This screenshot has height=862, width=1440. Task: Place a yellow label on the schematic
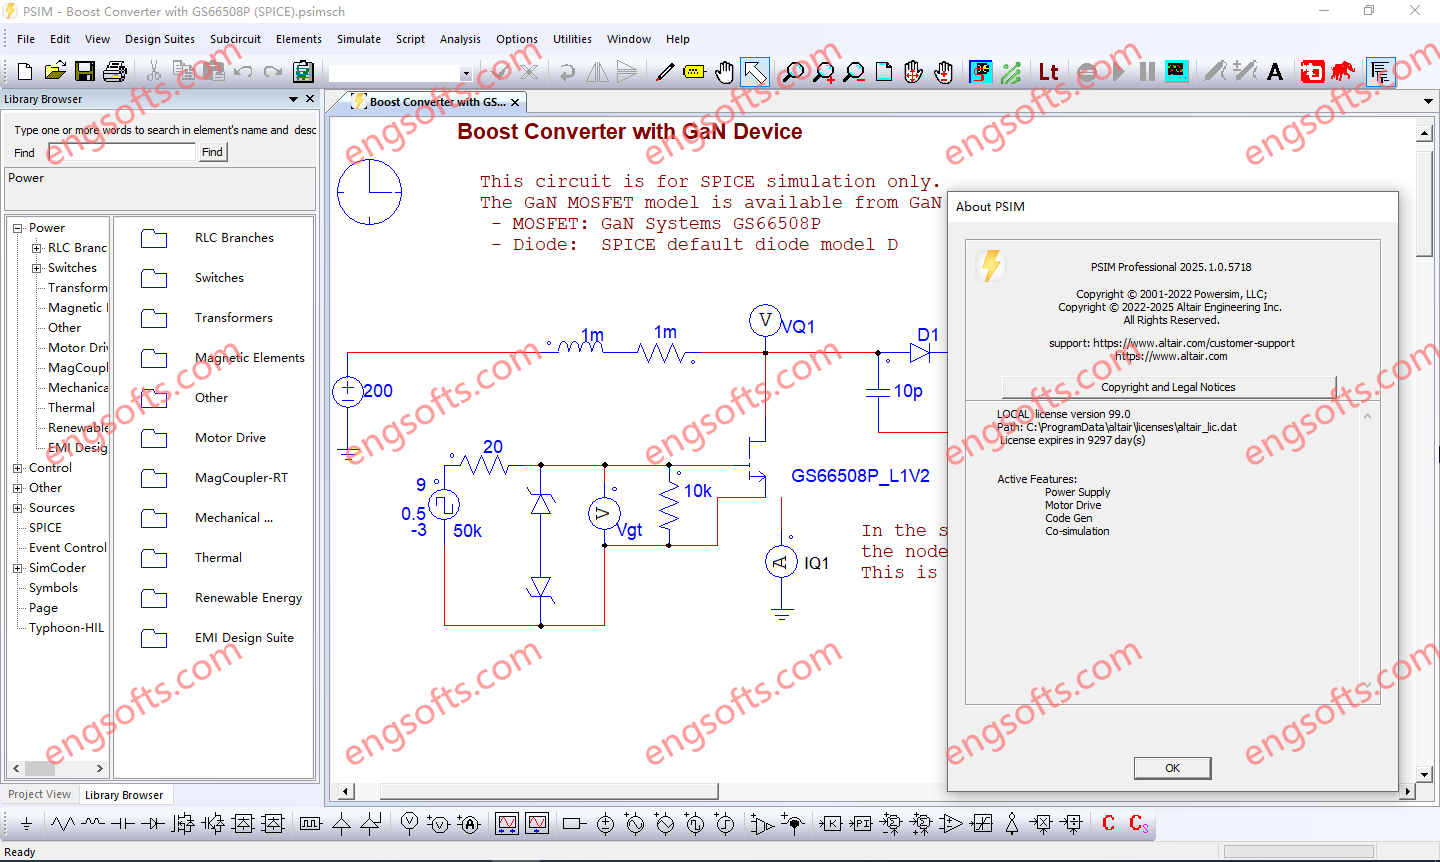point(694,72)
